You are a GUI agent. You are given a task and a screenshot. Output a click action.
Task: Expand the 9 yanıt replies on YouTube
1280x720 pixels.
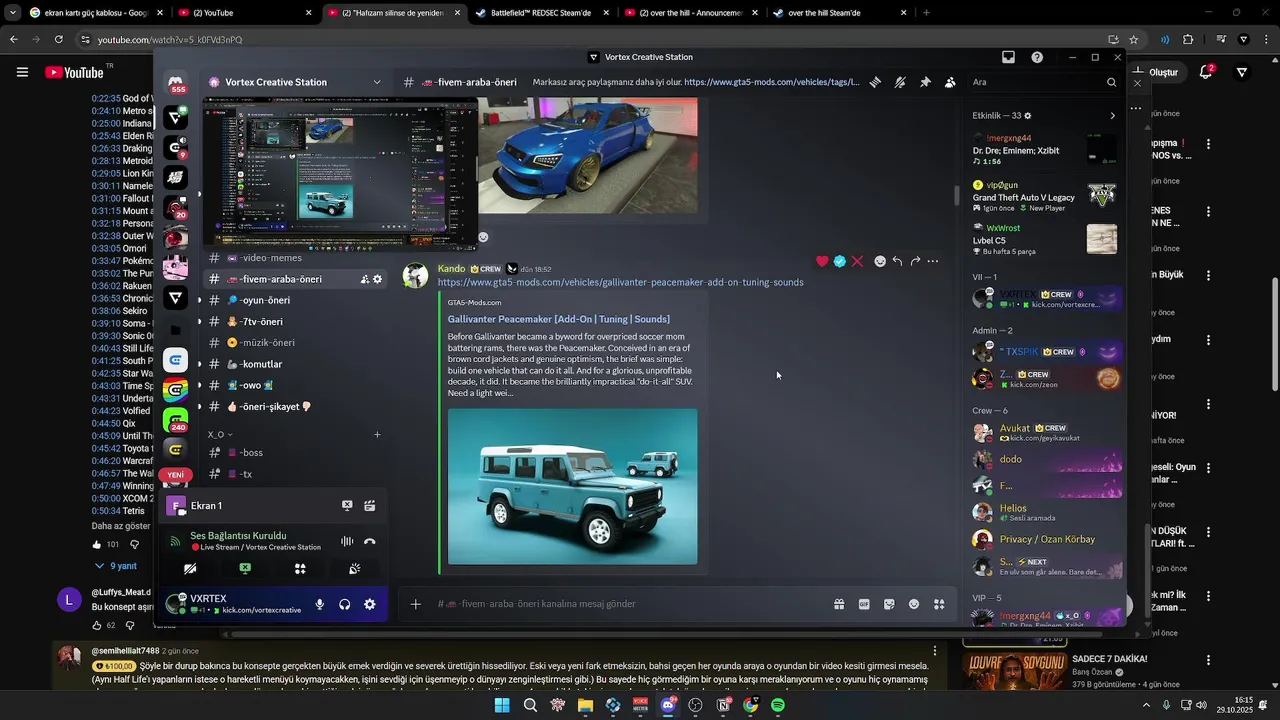116,566
